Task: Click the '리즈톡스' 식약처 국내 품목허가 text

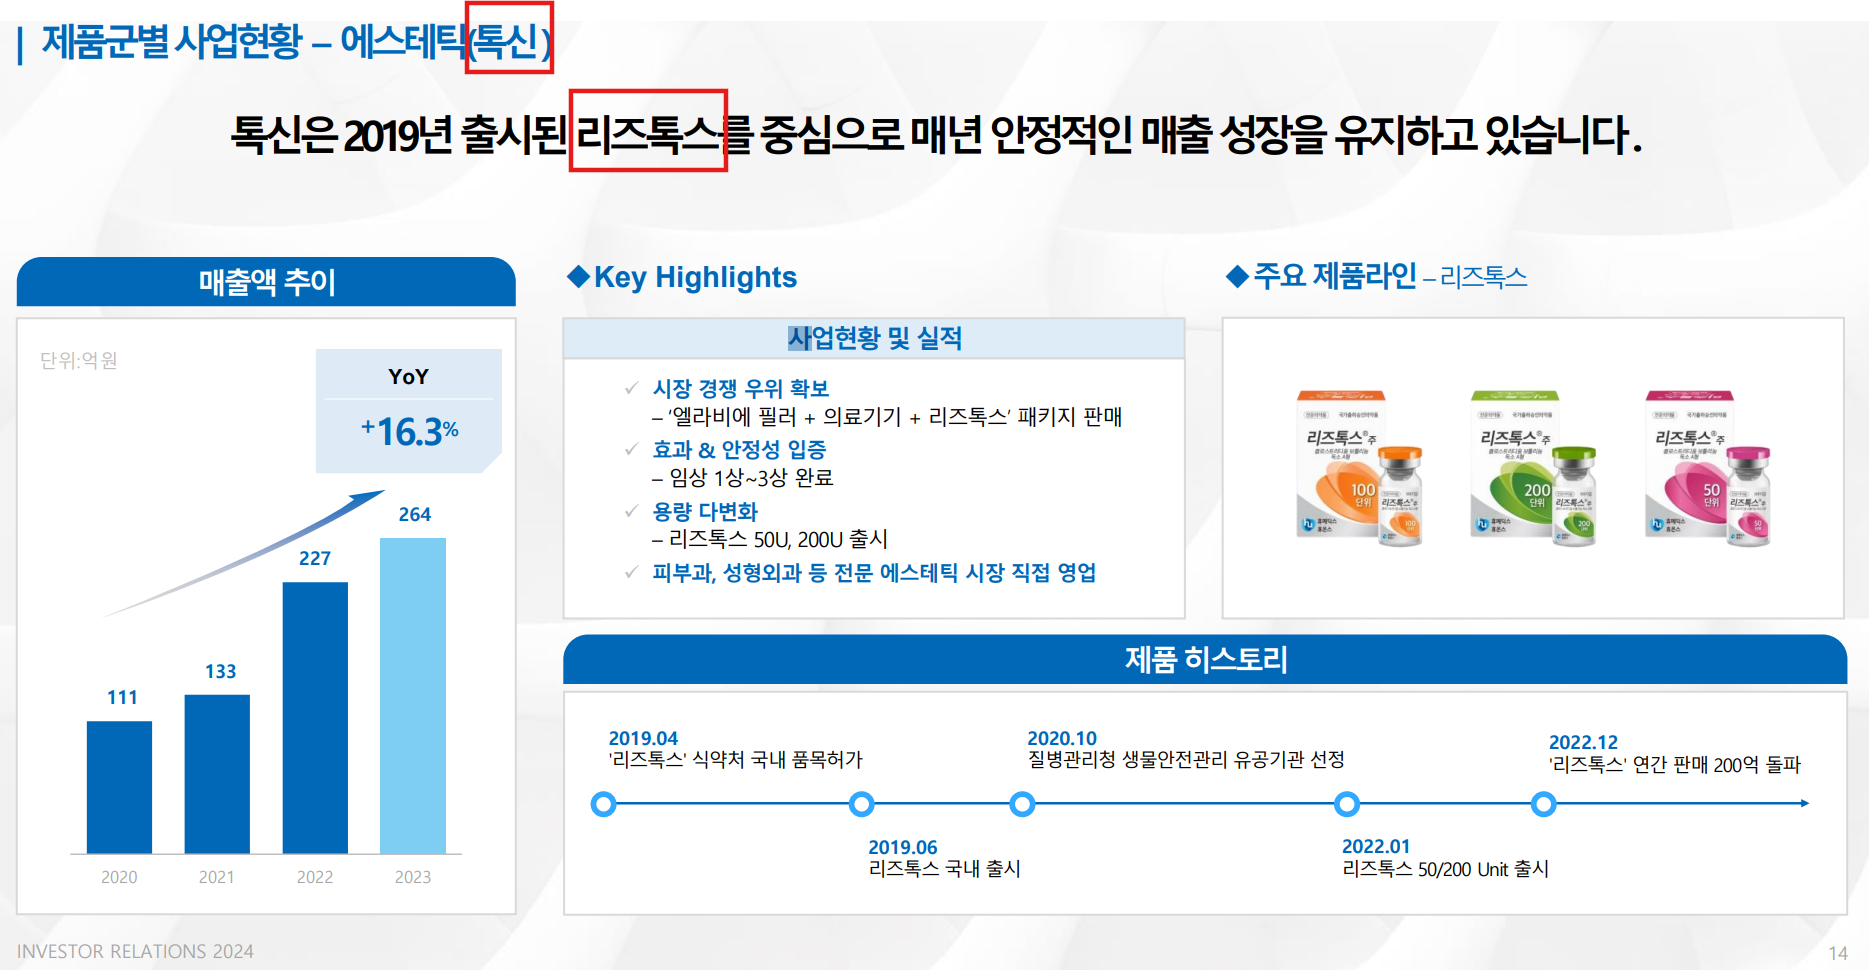Action: (735, 760)
